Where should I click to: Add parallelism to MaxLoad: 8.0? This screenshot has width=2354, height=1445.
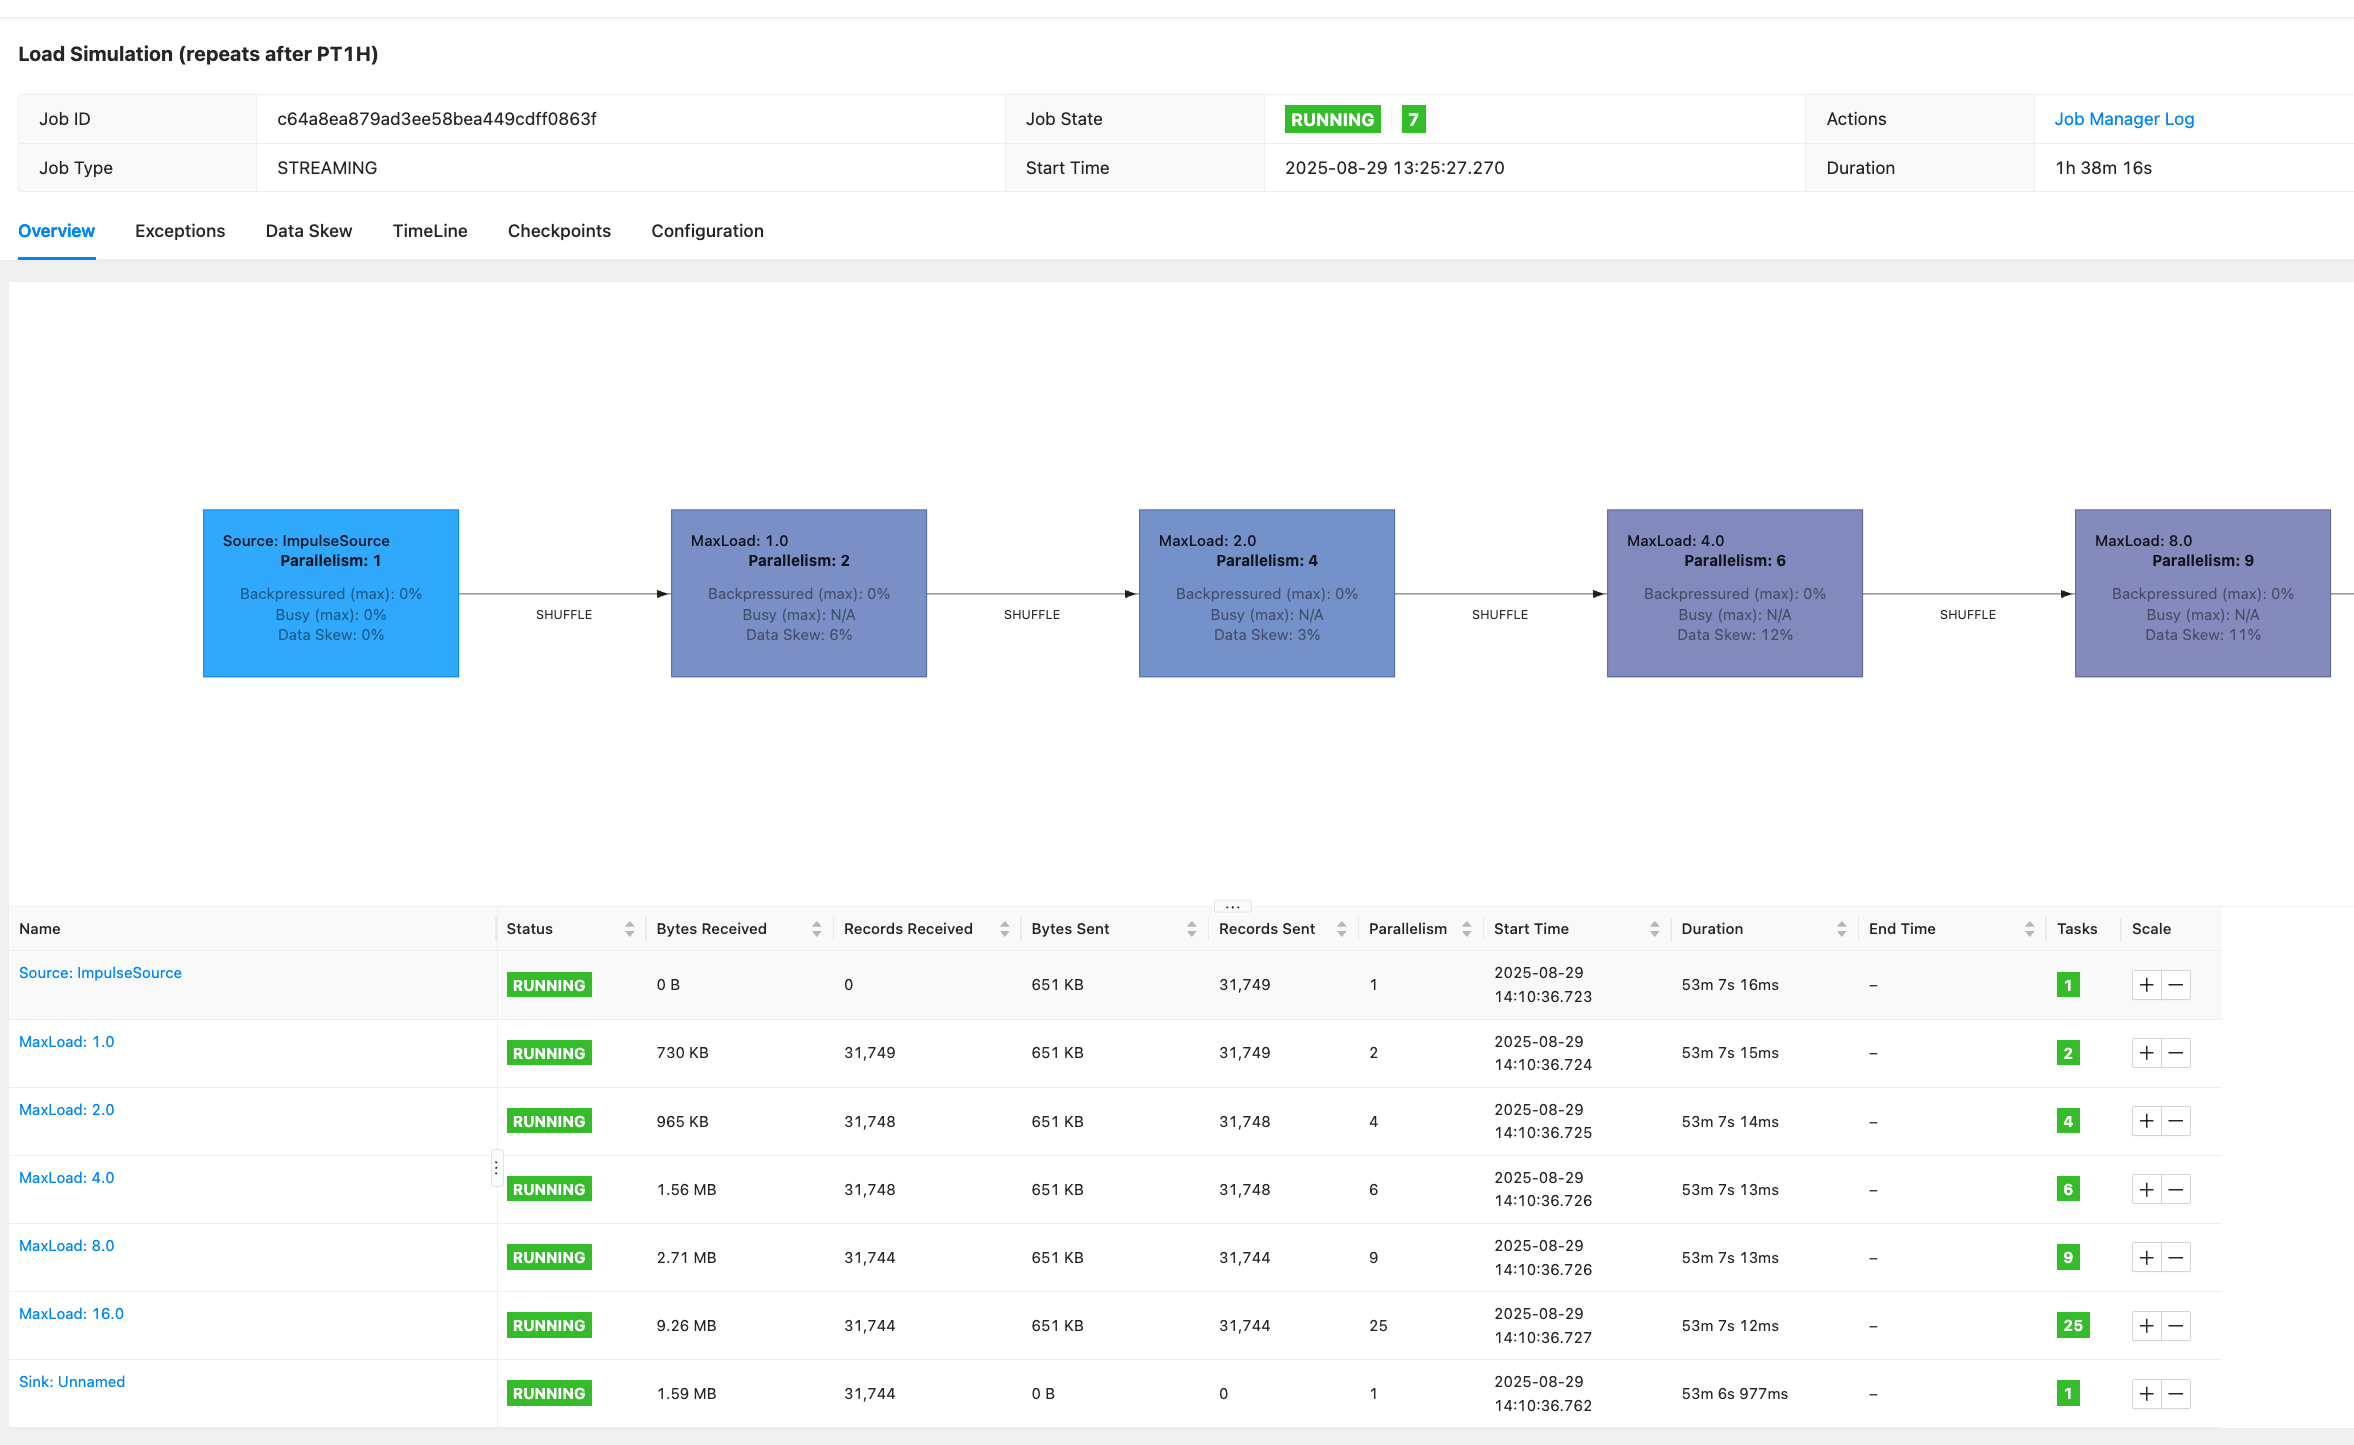tap(2146, 1257)
